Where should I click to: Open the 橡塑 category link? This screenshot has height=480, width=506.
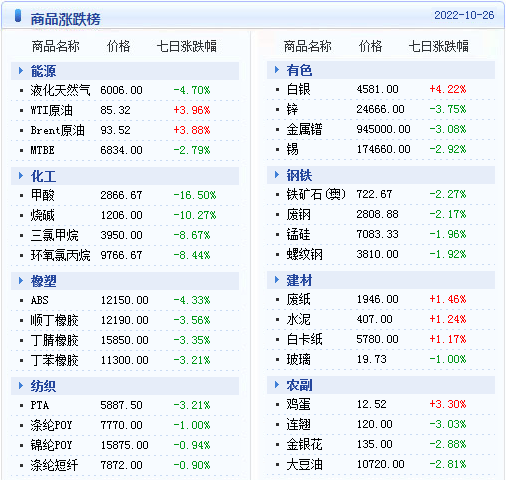(43, 281)
